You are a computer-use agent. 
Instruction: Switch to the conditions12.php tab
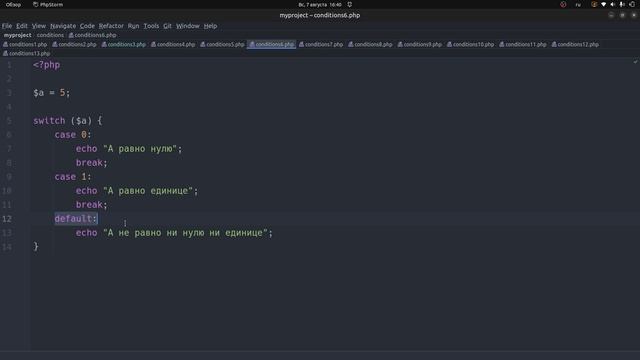[576, 44]
